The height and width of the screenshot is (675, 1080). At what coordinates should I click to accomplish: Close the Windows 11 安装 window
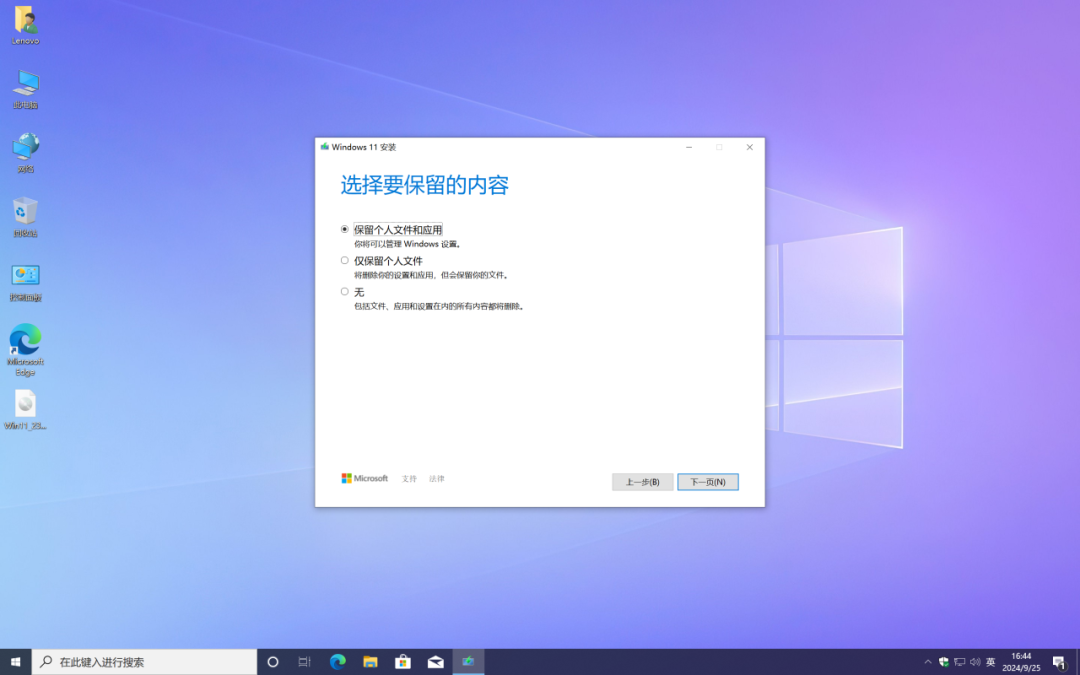[x=749, y=147]
